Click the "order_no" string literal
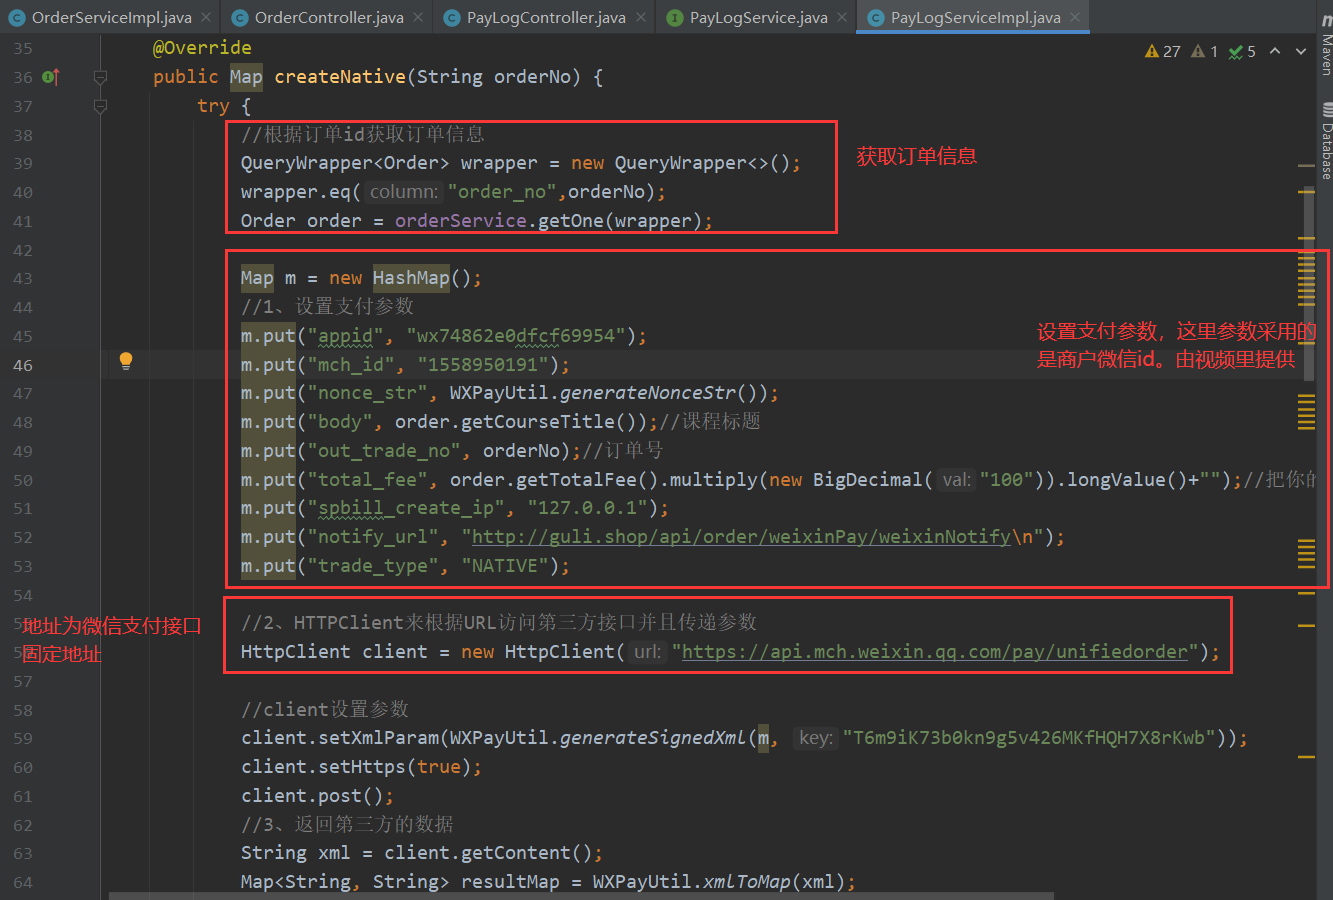This screenshot has height=900, width=1333. [x=501, y=192]
